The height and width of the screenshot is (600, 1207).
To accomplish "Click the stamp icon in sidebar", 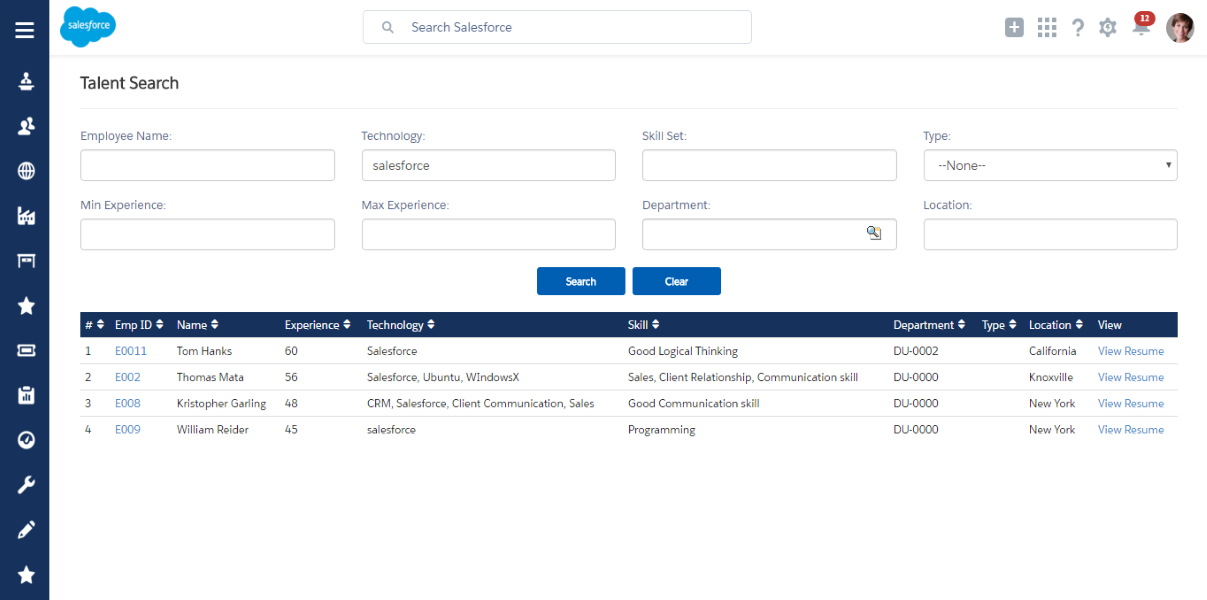I will (x=27, y=81).
